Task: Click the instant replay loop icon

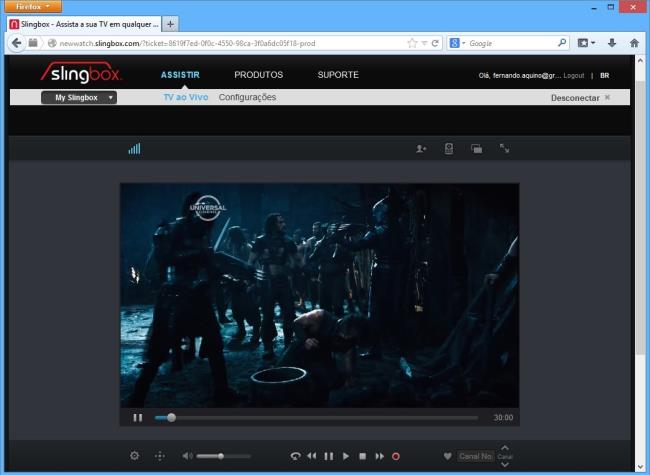Action: 295,456
